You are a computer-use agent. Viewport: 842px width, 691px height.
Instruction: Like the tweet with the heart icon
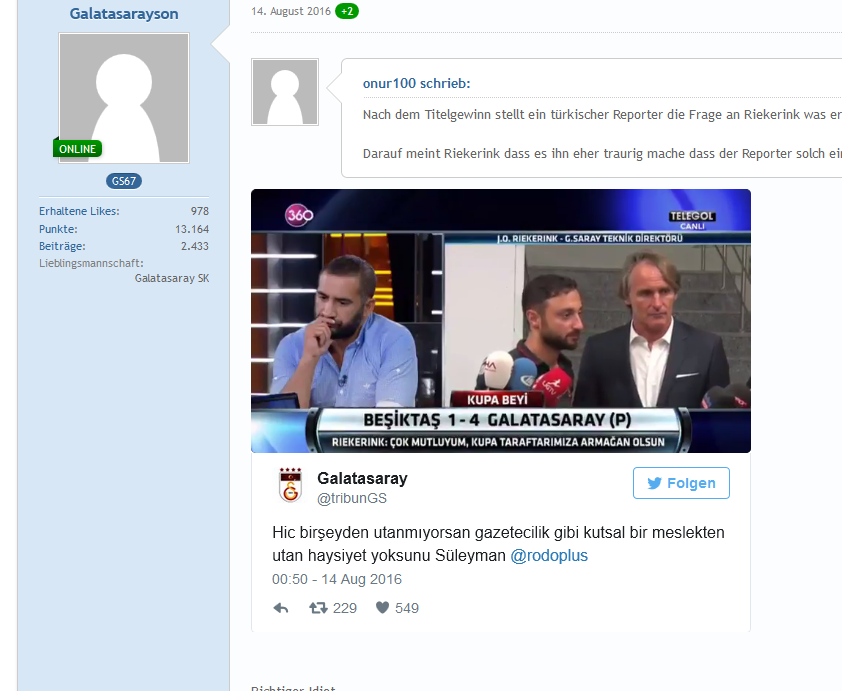[382, 608]
